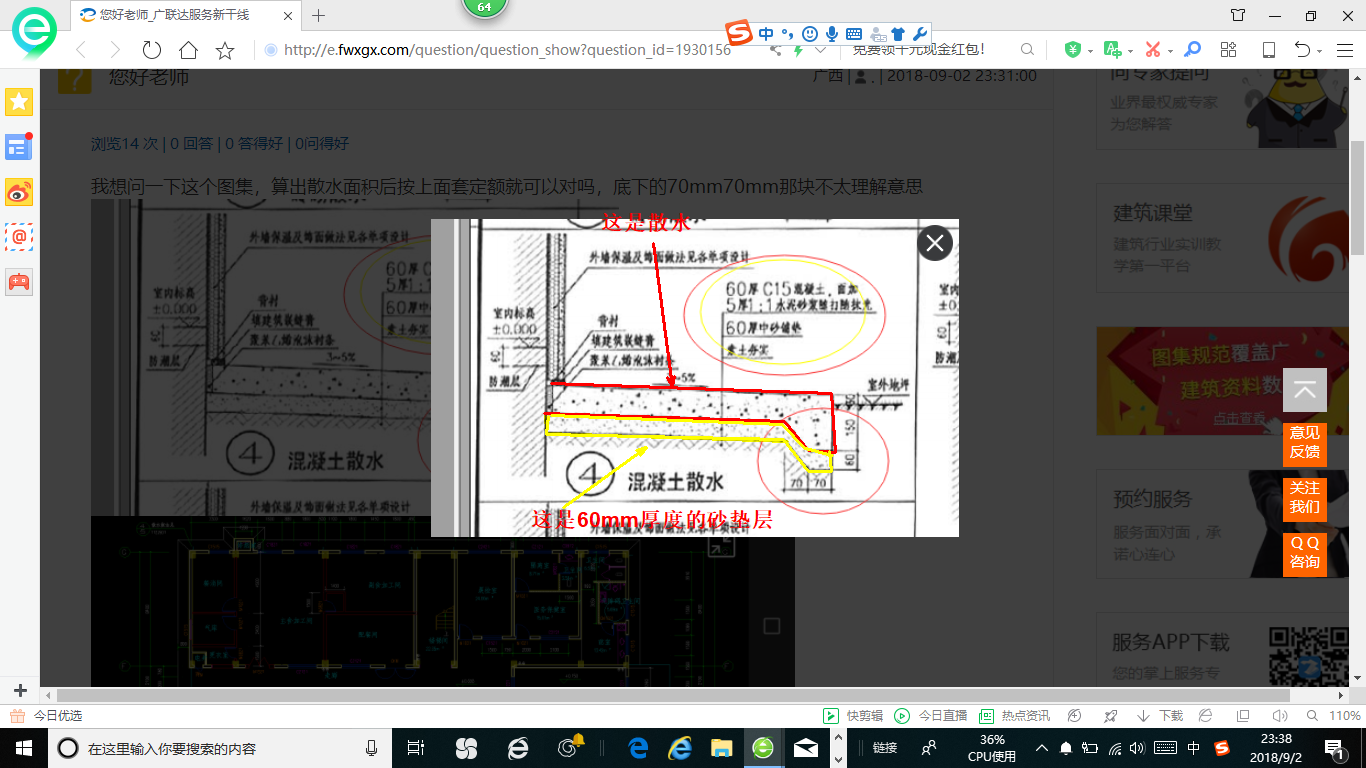Open the browser main menu
Viewport: 1366px width, 768px height.
[1345, 50]
